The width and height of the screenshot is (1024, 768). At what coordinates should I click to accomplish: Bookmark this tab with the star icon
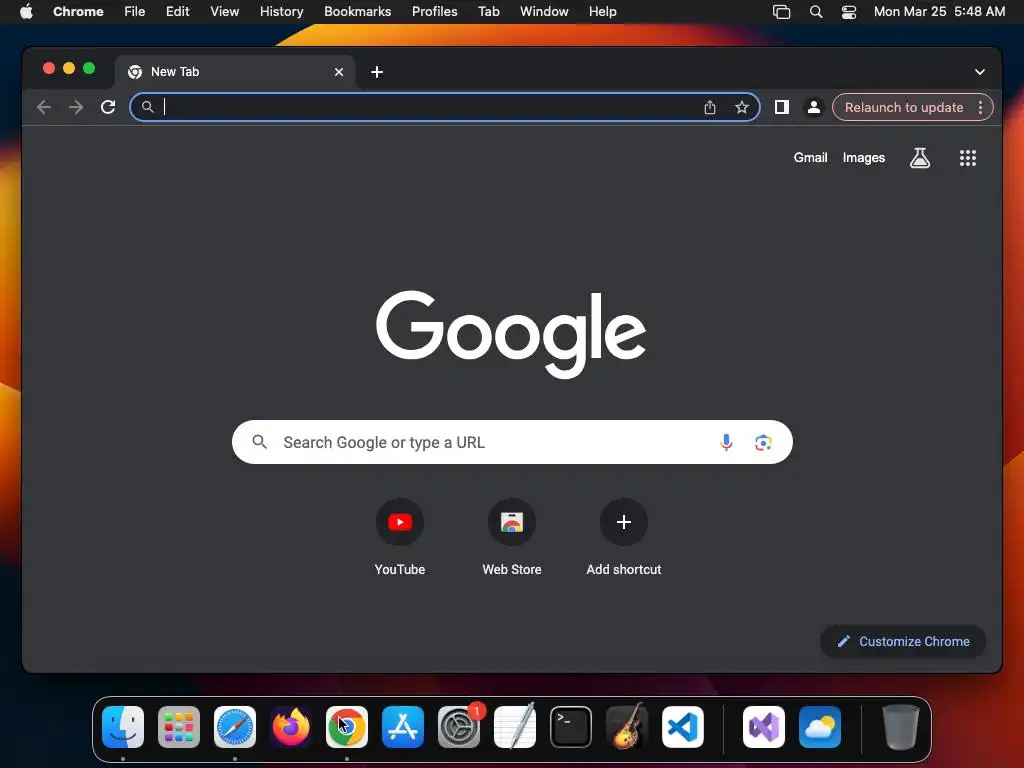point(741,107)
